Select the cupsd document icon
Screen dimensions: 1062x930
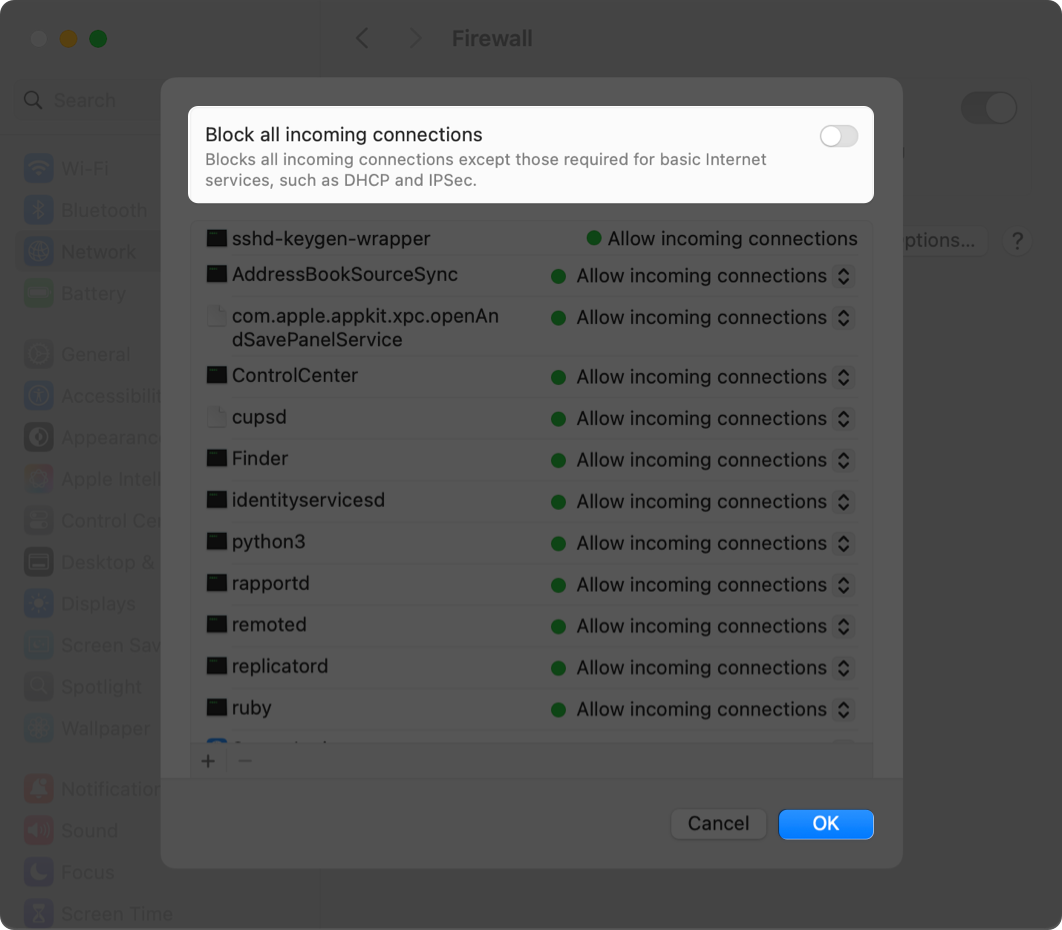pyautogui.click(x=217, y=417)
